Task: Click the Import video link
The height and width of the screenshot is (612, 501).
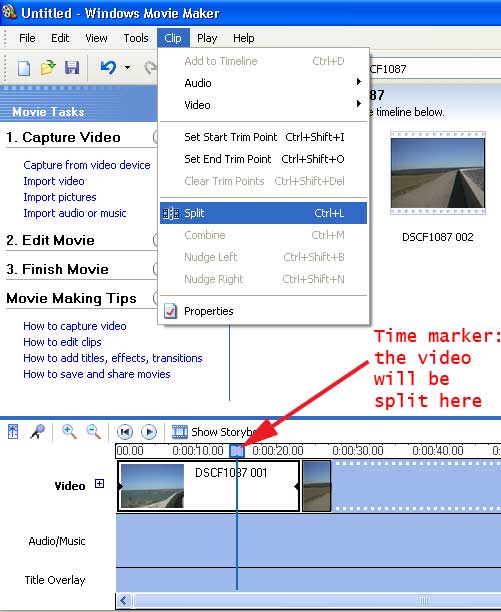Action: click(x=54, y=181)
